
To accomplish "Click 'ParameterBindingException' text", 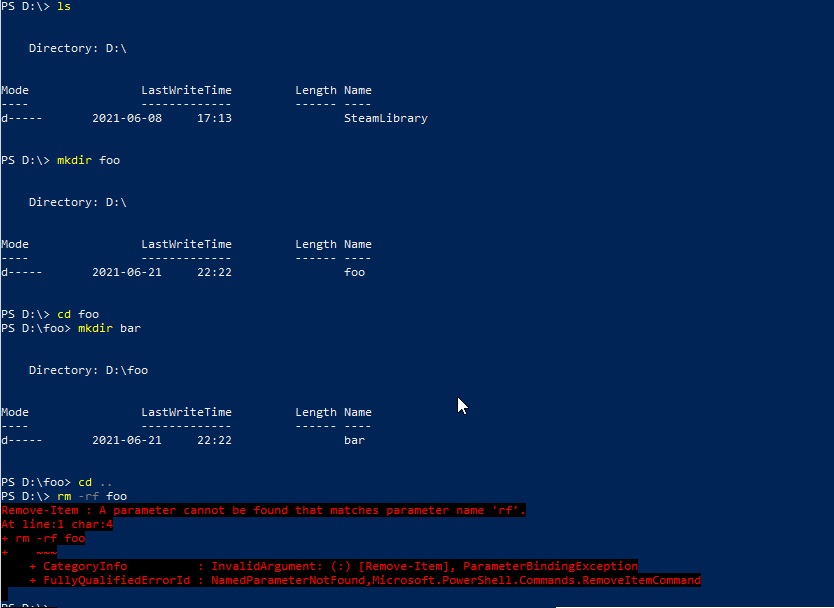I will coord(551,567).
